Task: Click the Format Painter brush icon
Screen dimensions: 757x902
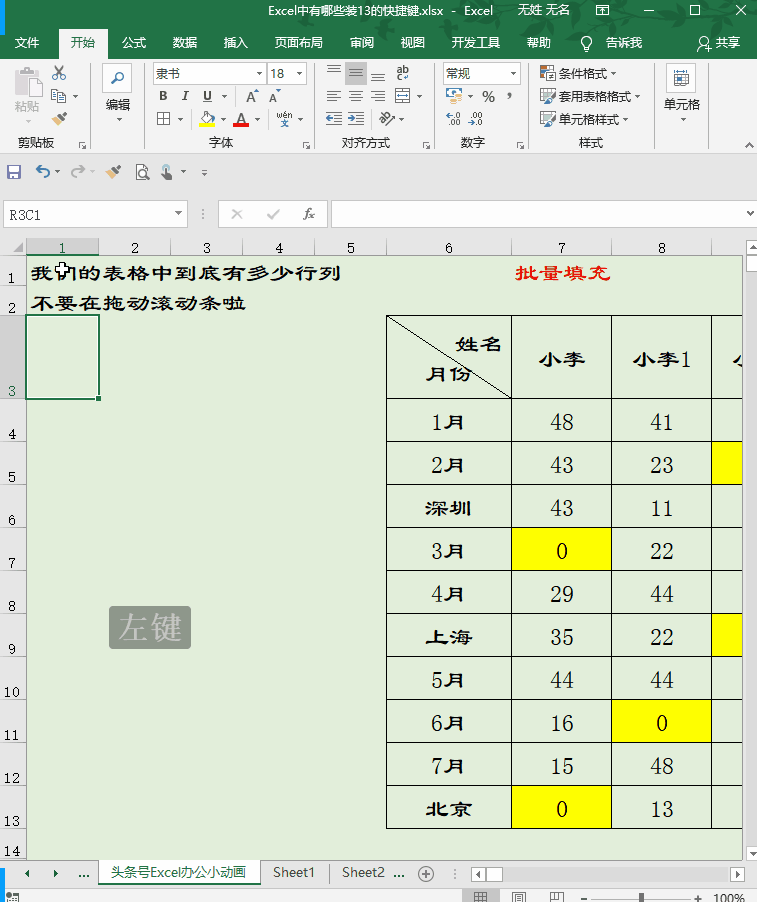Action: (59, 119)
